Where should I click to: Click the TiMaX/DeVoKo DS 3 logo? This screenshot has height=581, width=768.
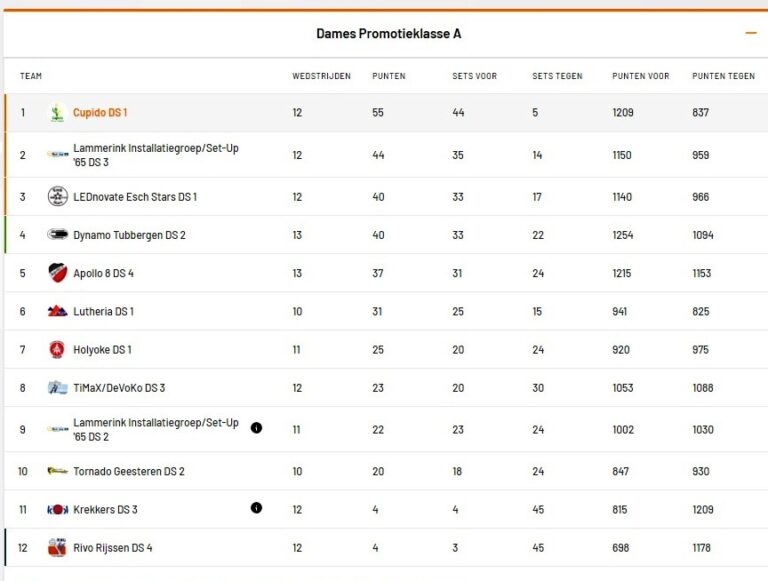pos(58,388)
